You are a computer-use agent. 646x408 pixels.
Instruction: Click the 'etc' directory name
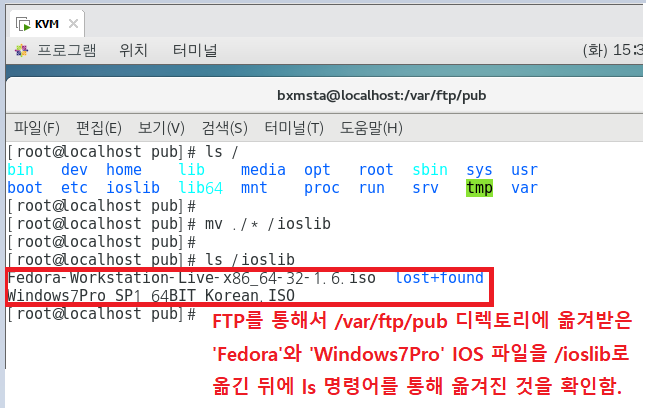tap(74, 188)
